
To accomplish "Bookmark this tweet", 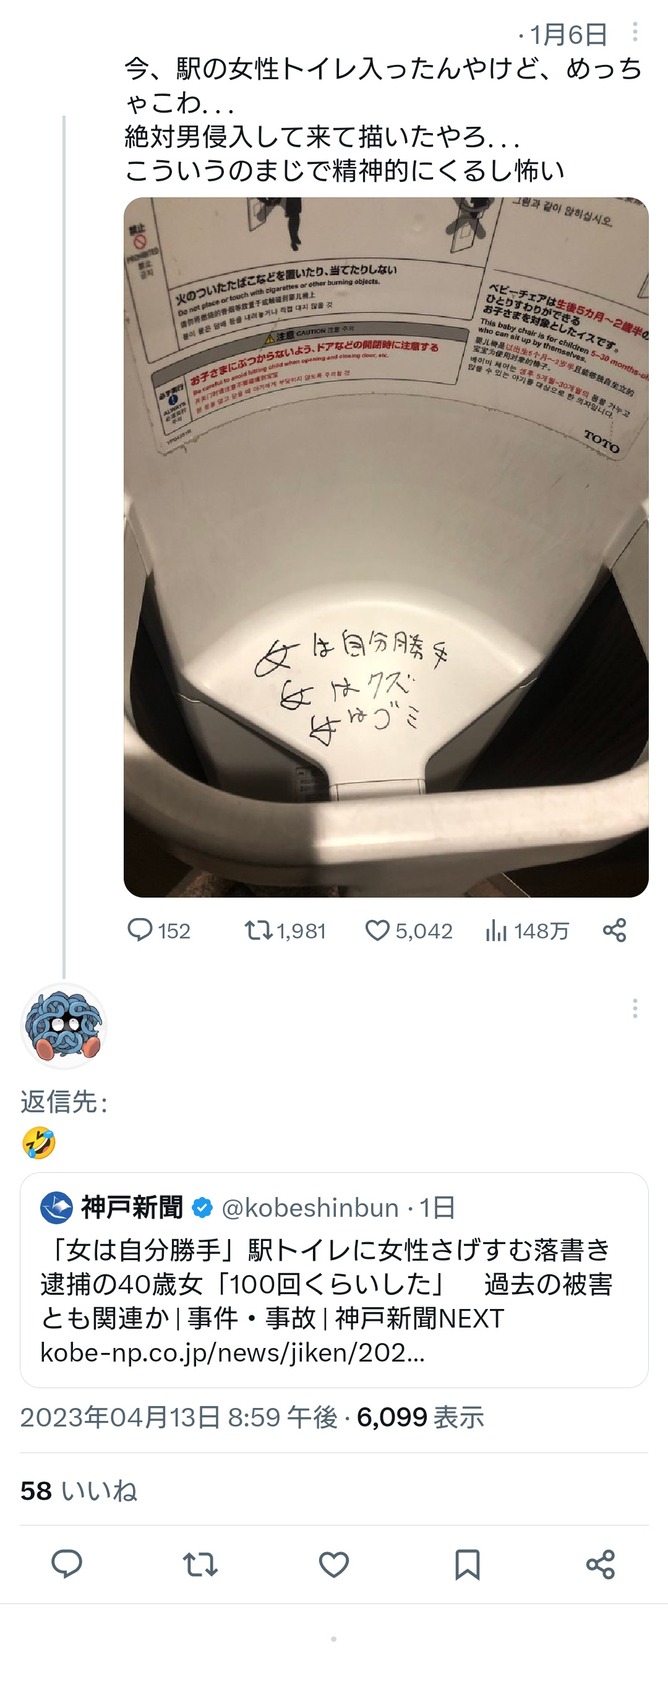I will click(x=467, y=1564).
